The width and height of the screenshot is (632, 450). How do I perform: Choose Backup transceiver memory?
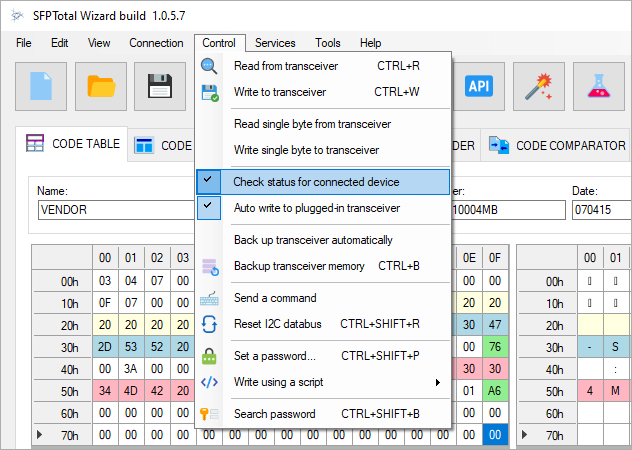[x=323, y=266]
